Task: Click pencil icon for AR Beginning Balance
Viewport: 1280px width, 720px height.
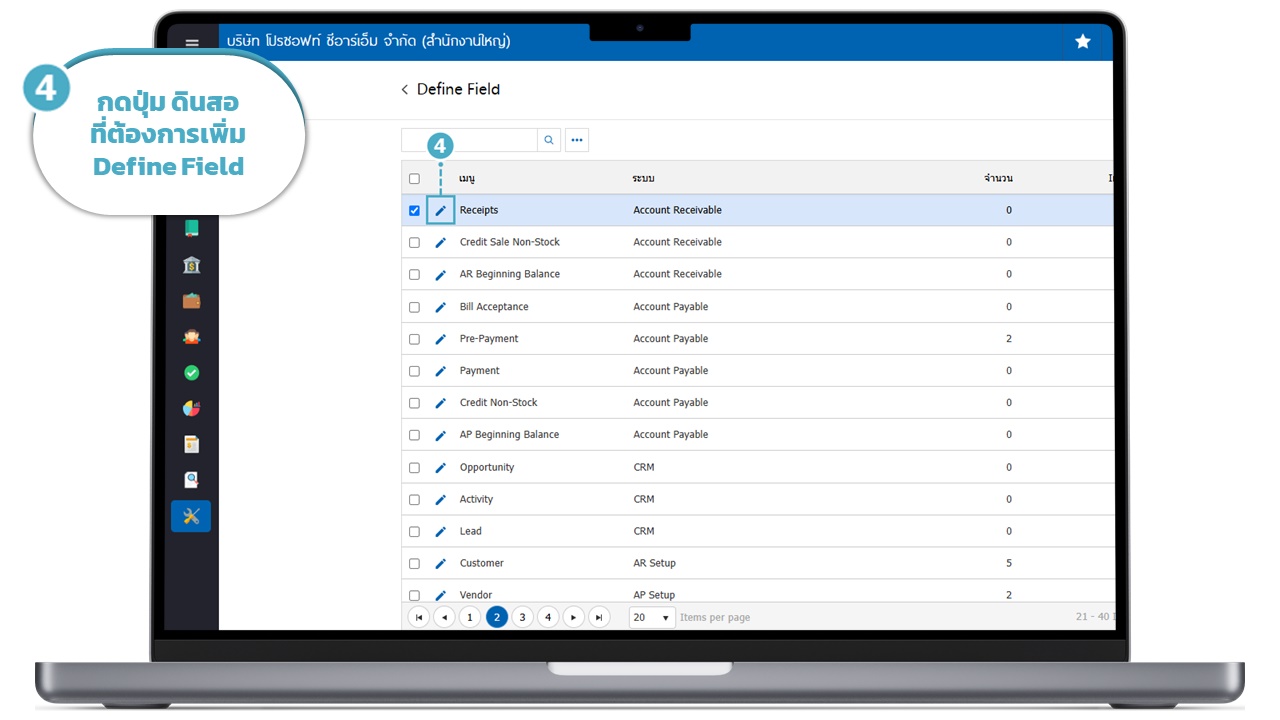Action: [x=440, y=275]
